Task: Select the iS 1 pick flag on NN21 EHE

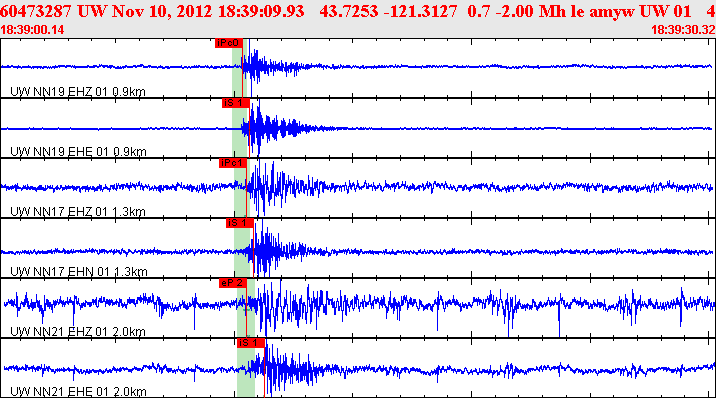Action: [251, 343]
